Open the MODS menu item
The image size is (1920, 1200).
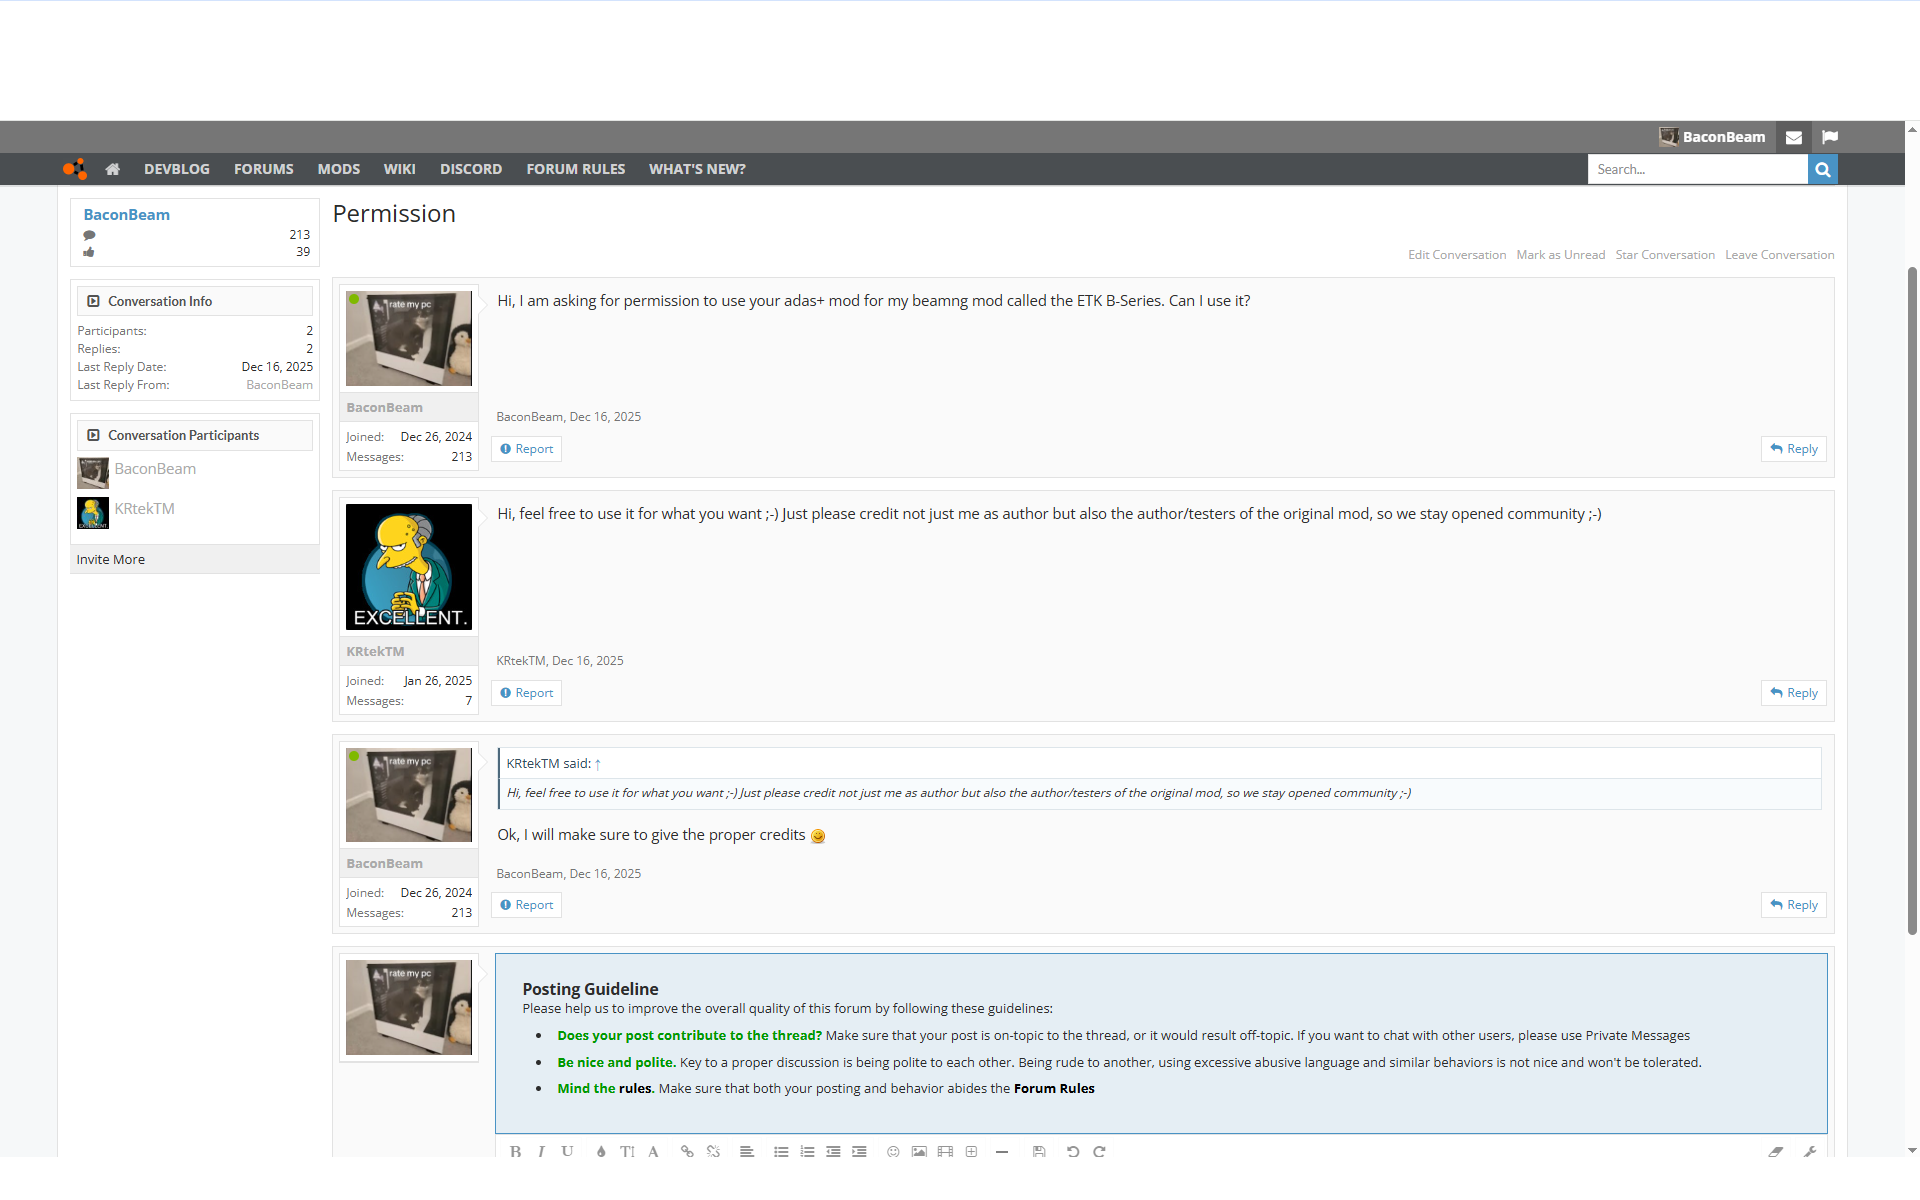click(338, 169)
